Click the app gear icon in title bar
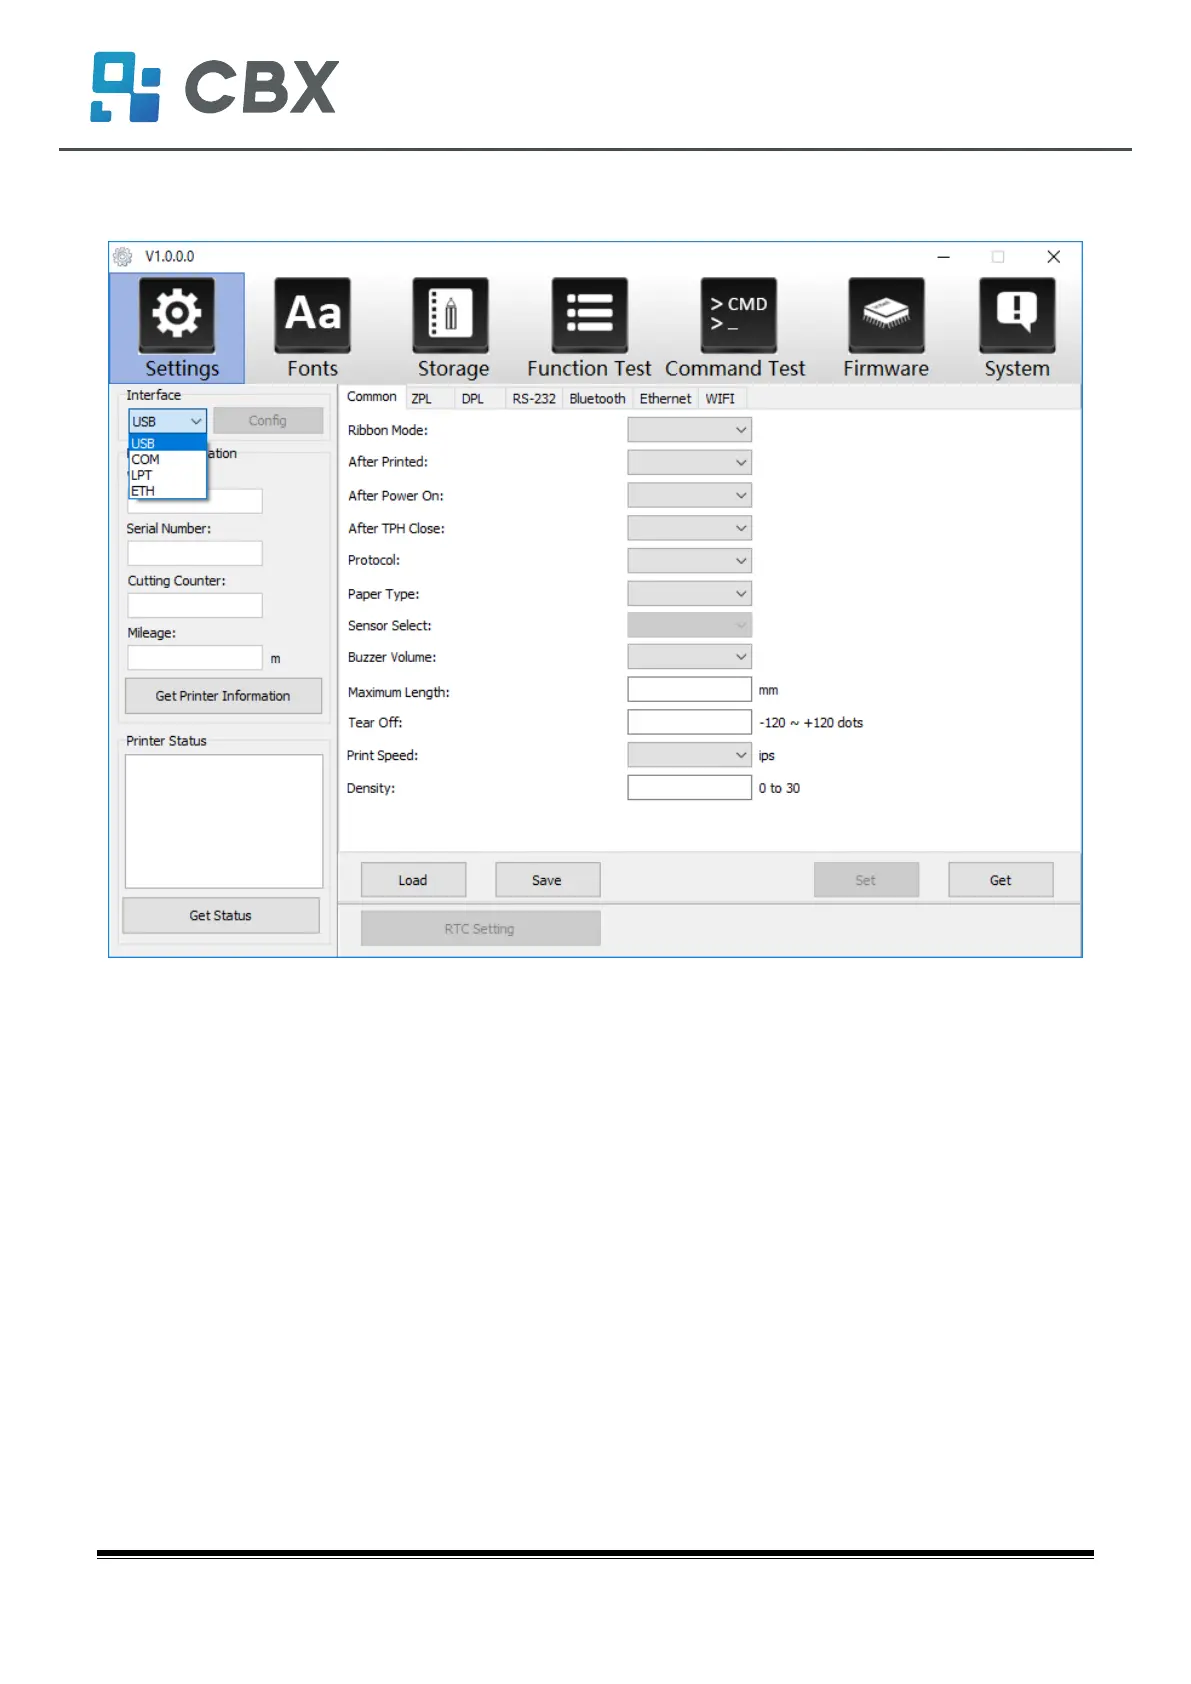Viewport: 1191px width, 1684px height. pos(123,257)
